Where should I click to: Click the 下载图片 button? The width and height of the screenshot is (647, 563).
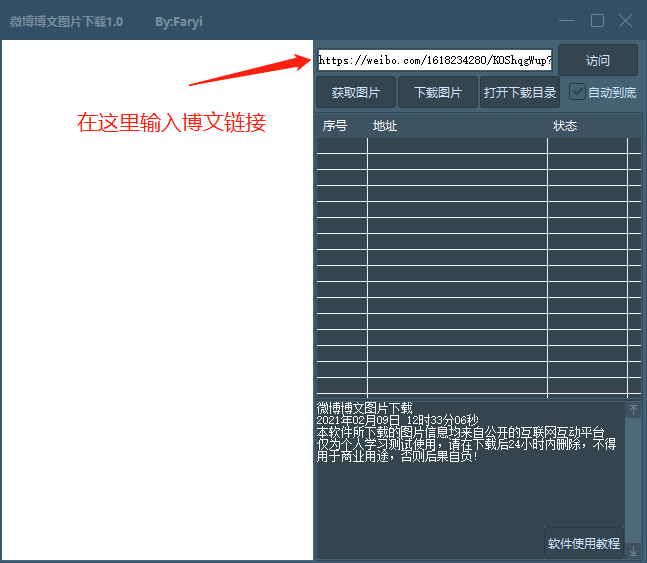coord(437,92)
